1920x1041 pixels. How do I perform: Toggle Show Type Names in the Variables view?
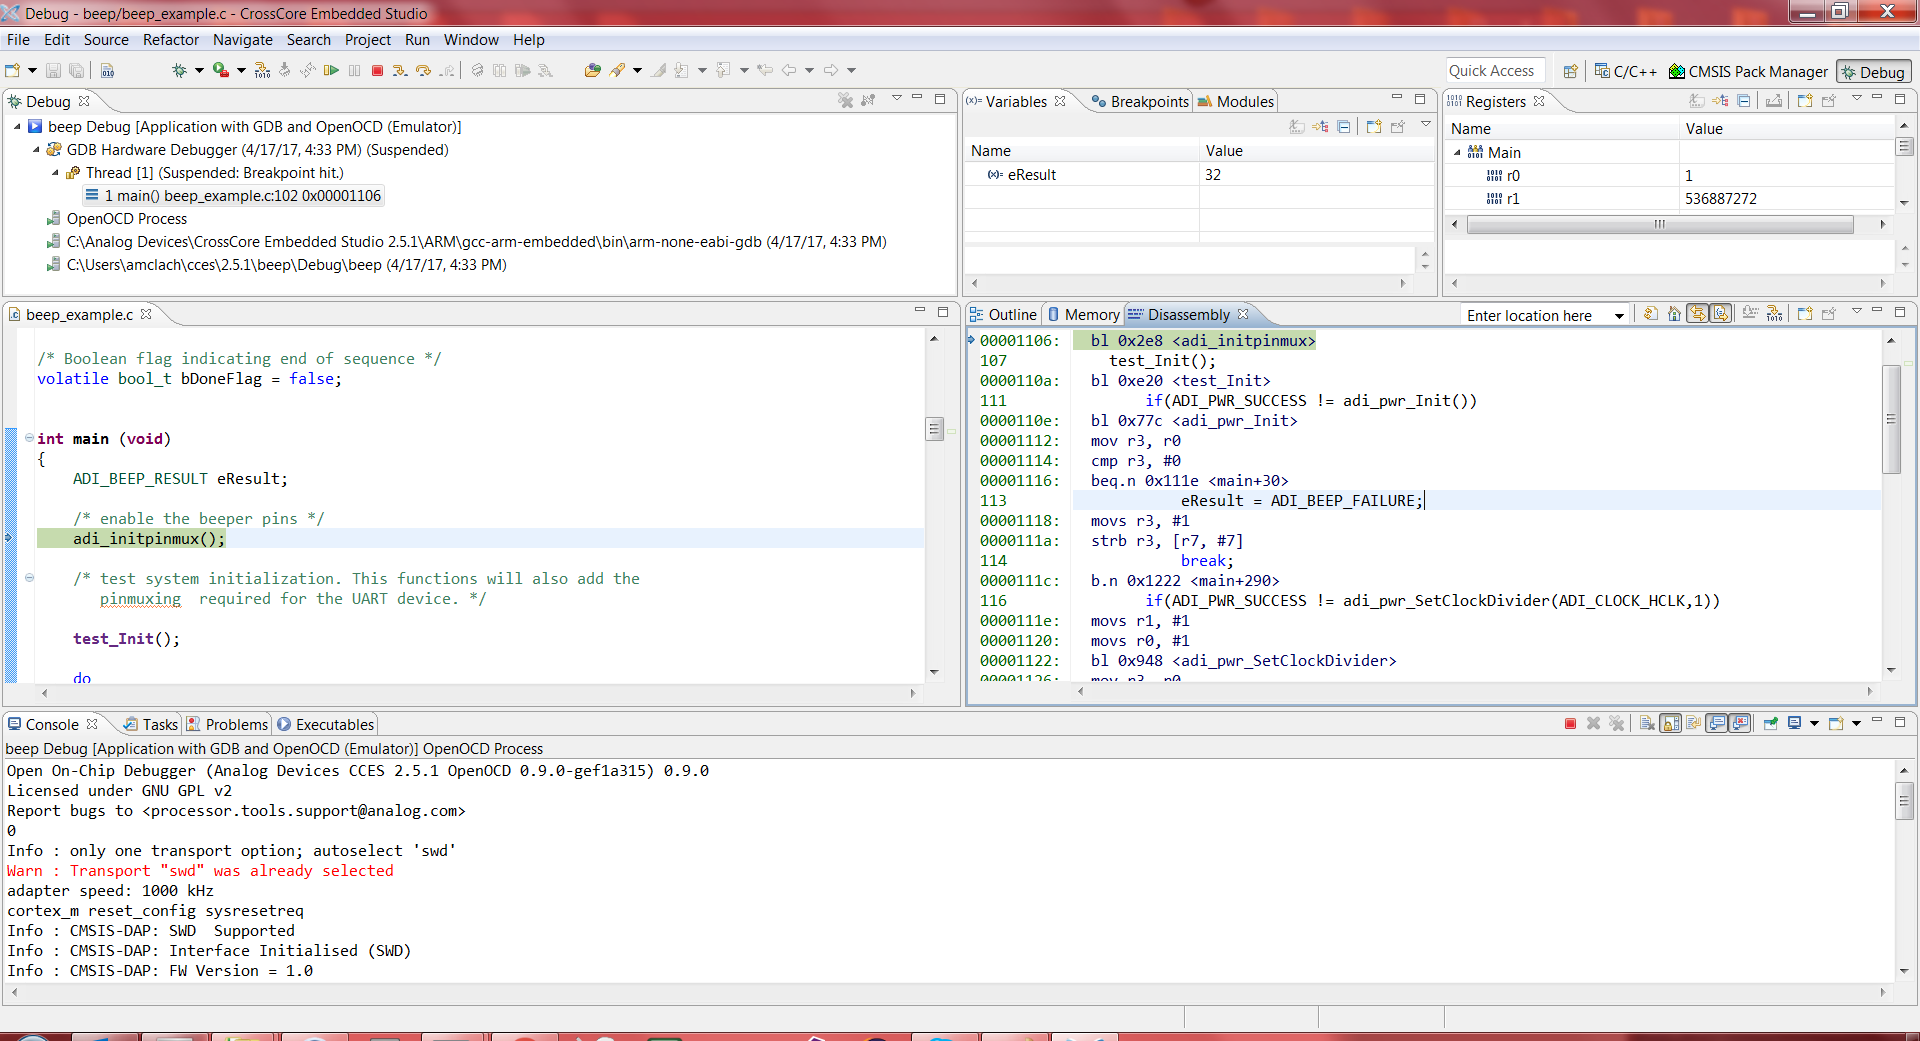(1297, 127)
